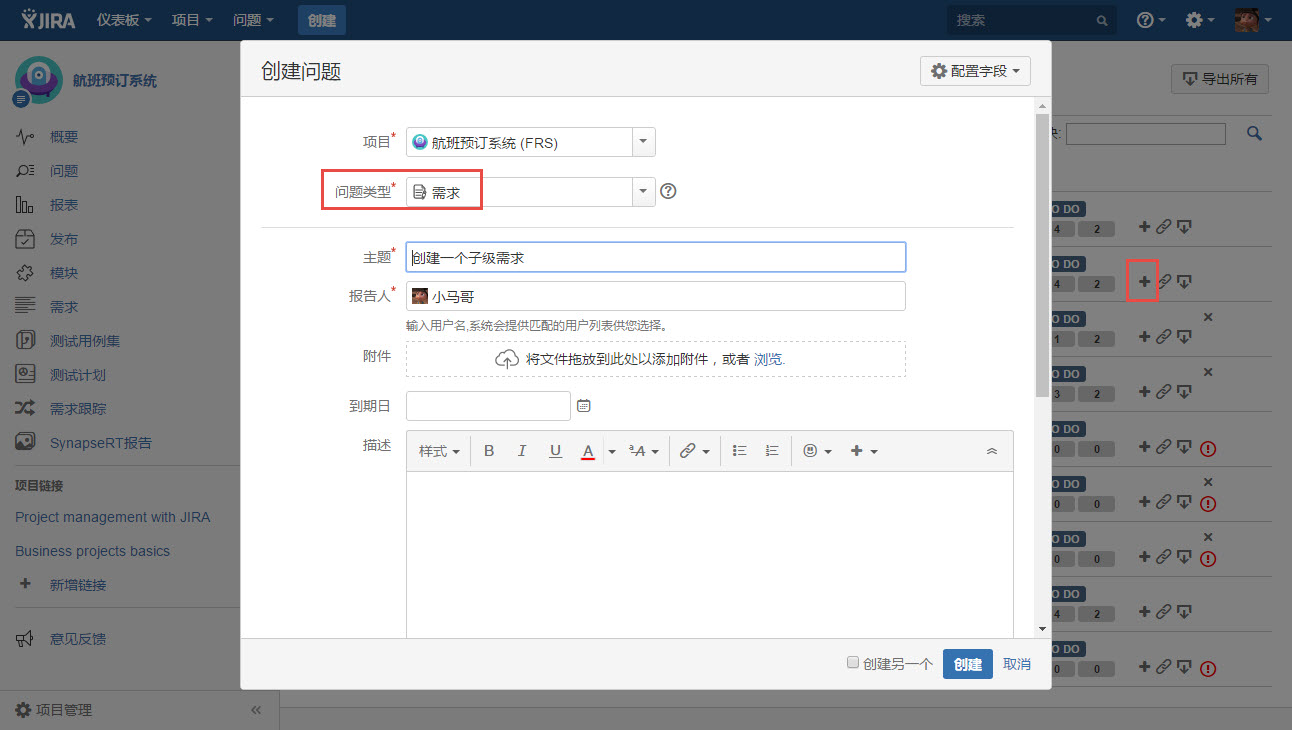Click 意见反馈 in the sidebar

(x=78, y=639)
